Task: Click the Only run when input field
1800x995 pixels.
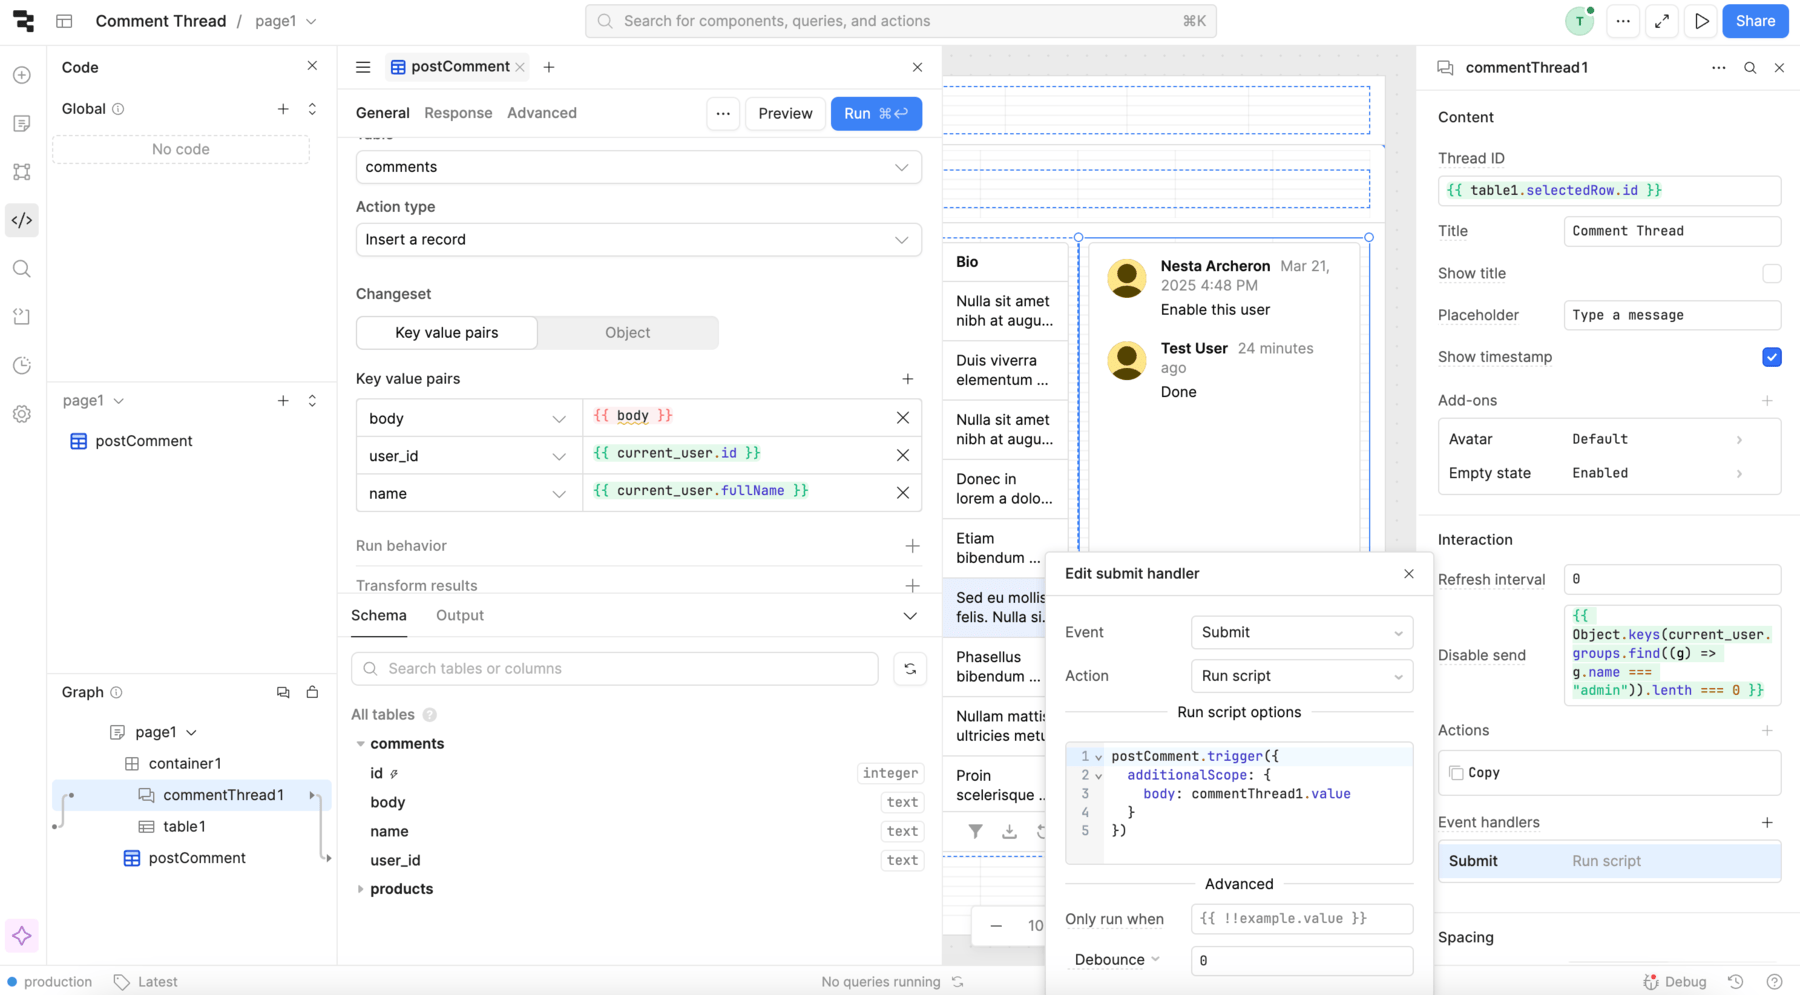Action: click(1302, 919)
